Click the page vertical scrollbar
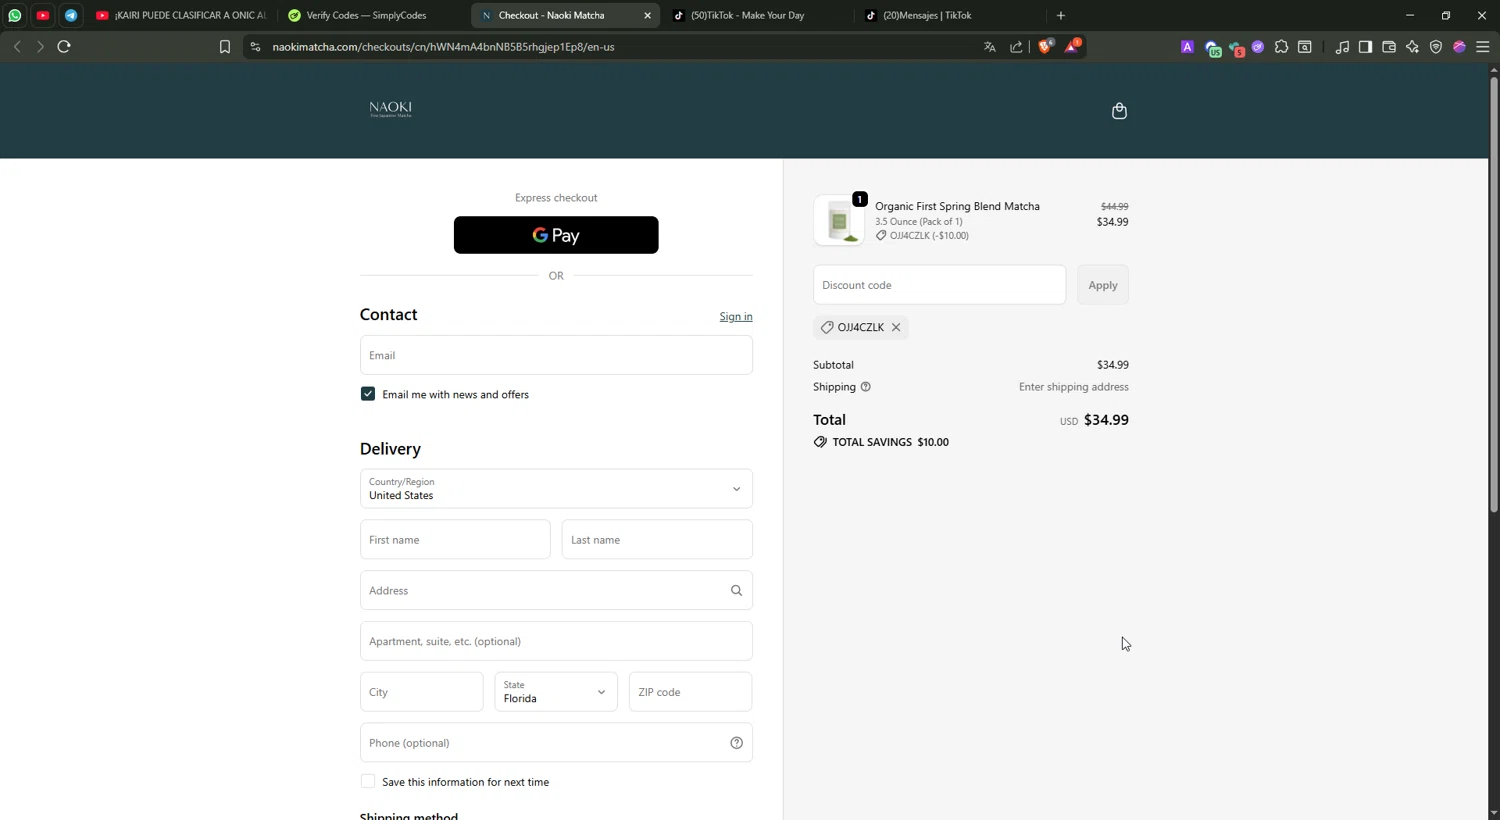The height and width of the screenshot is (820, 1500). tap(1494, 295)
